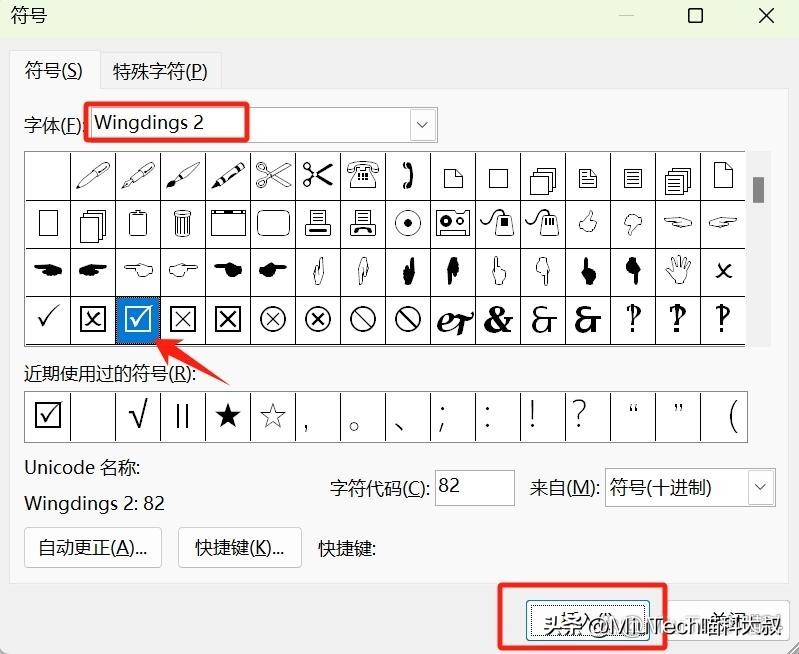Click the 快捷键(K)... button
Screen dimensions: 799x654
[x=240, y=547]
